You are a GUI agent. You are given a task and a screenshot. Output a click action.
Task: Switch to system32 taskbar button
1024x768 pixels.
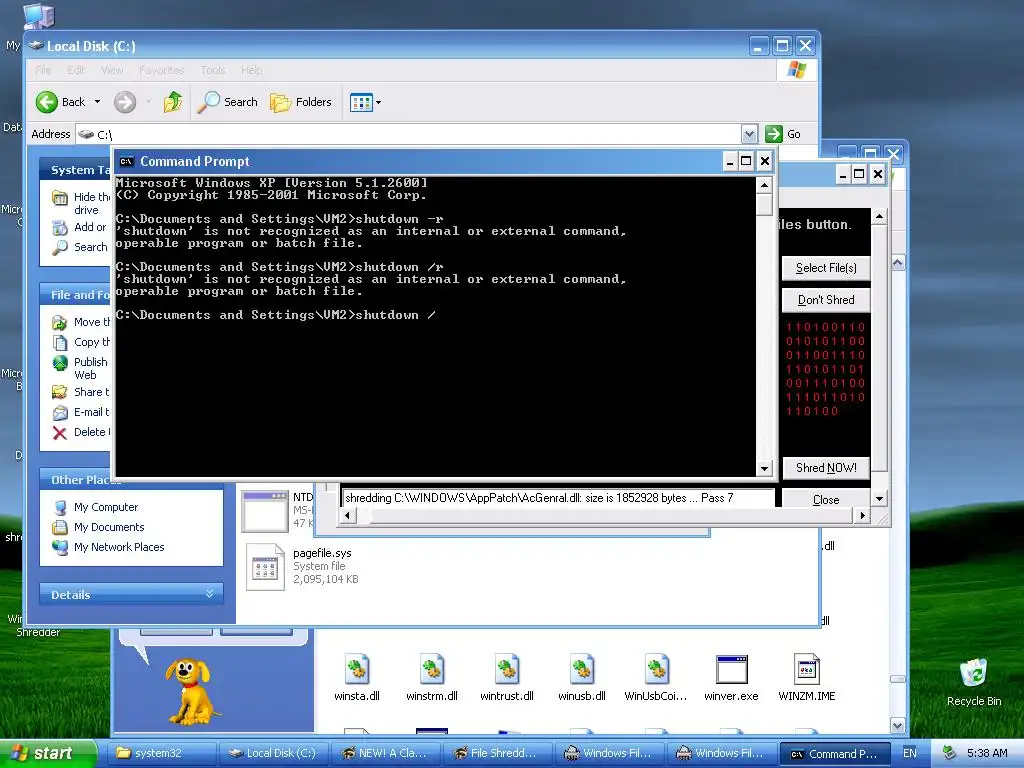pos(163,754)
